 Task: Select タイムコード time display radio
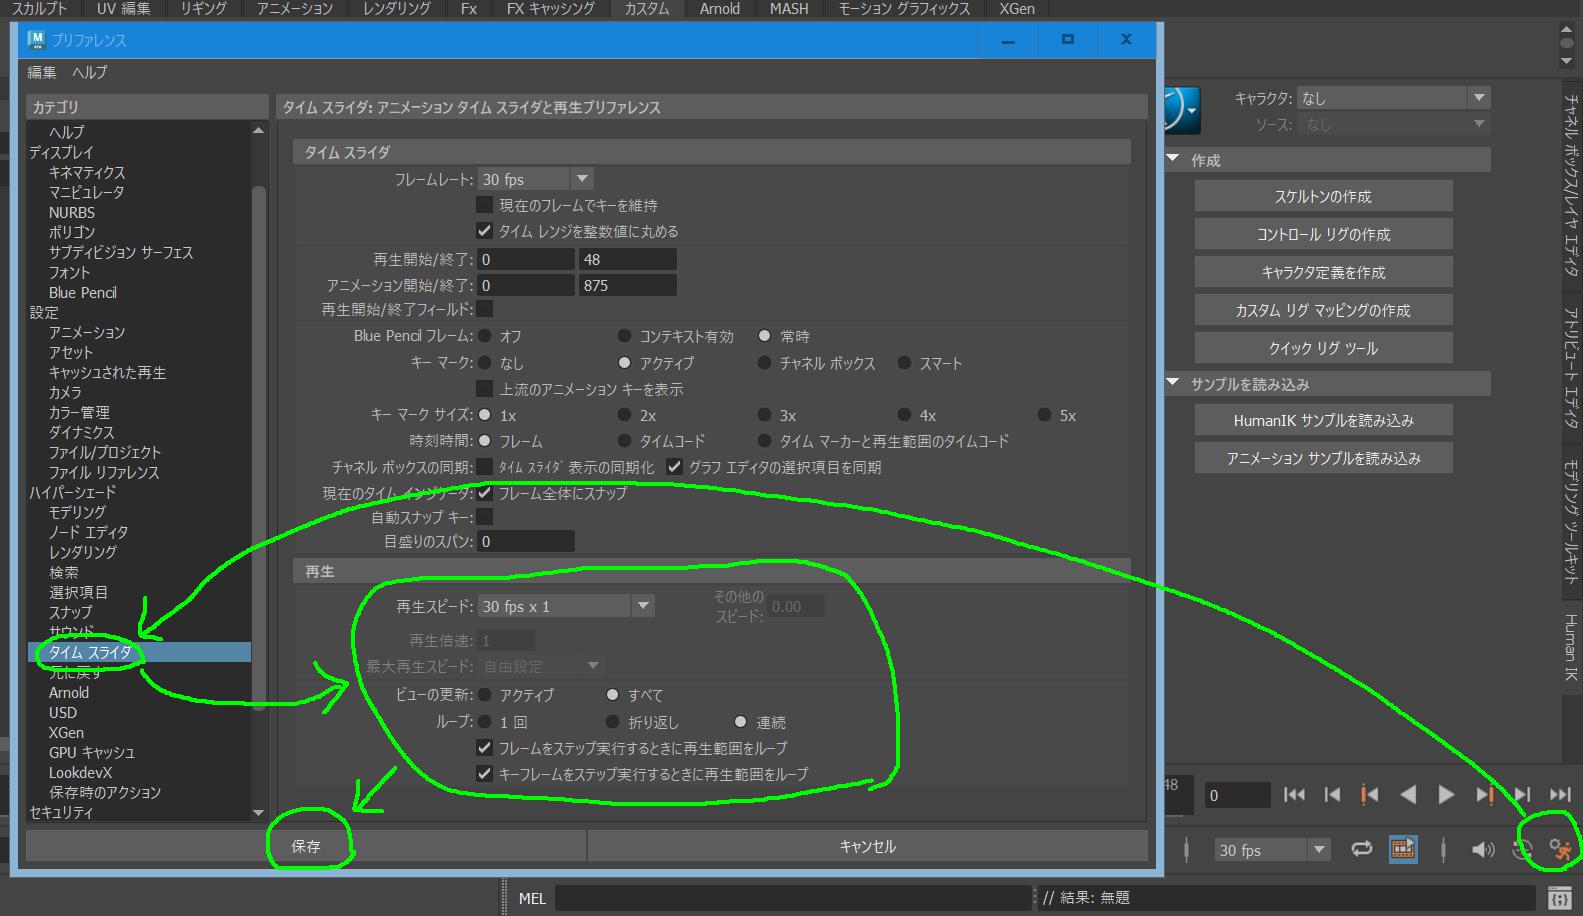625,441
